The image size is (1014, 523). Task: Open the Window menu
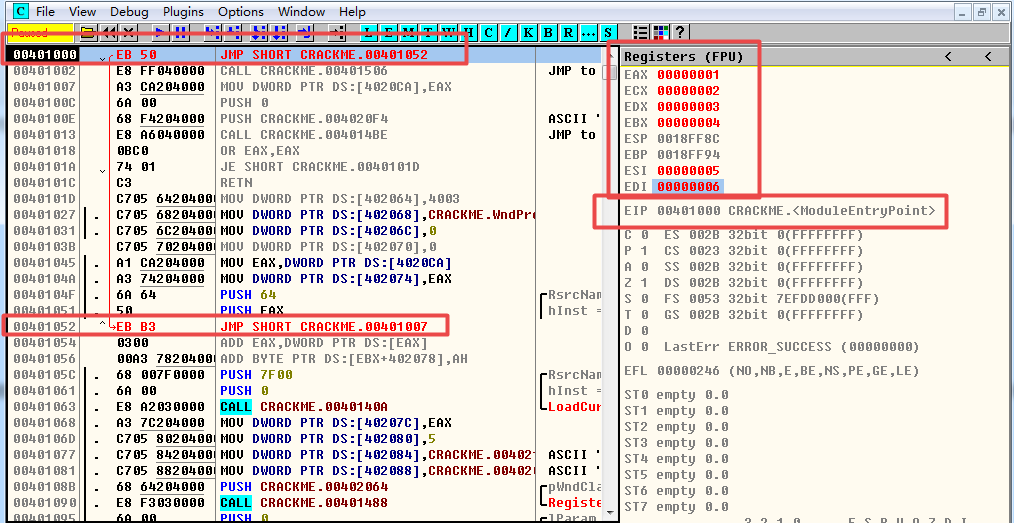(x=303, y=12)
